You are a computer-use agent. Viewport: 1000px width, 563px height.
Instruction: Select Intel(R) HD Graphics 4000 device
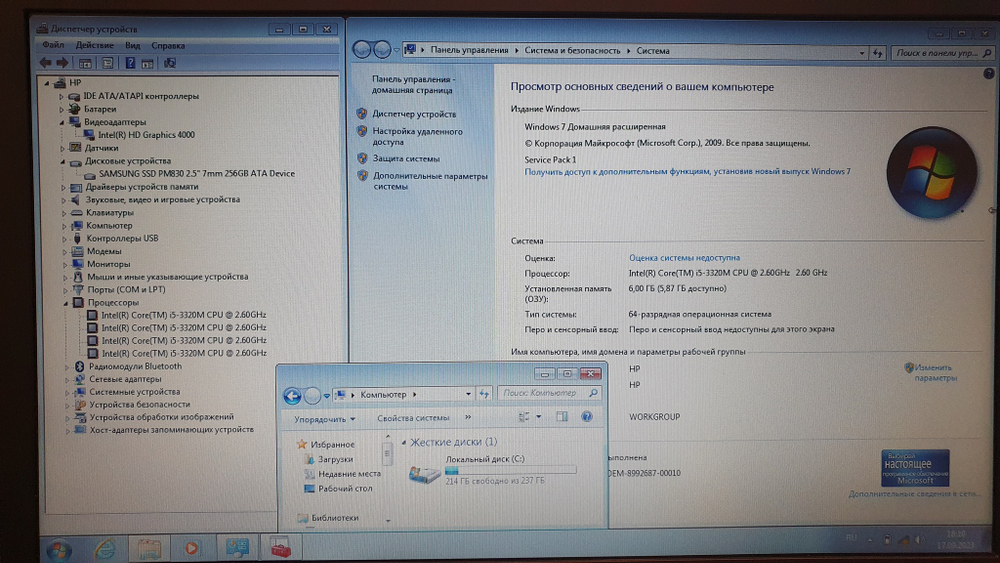(146, 135)
